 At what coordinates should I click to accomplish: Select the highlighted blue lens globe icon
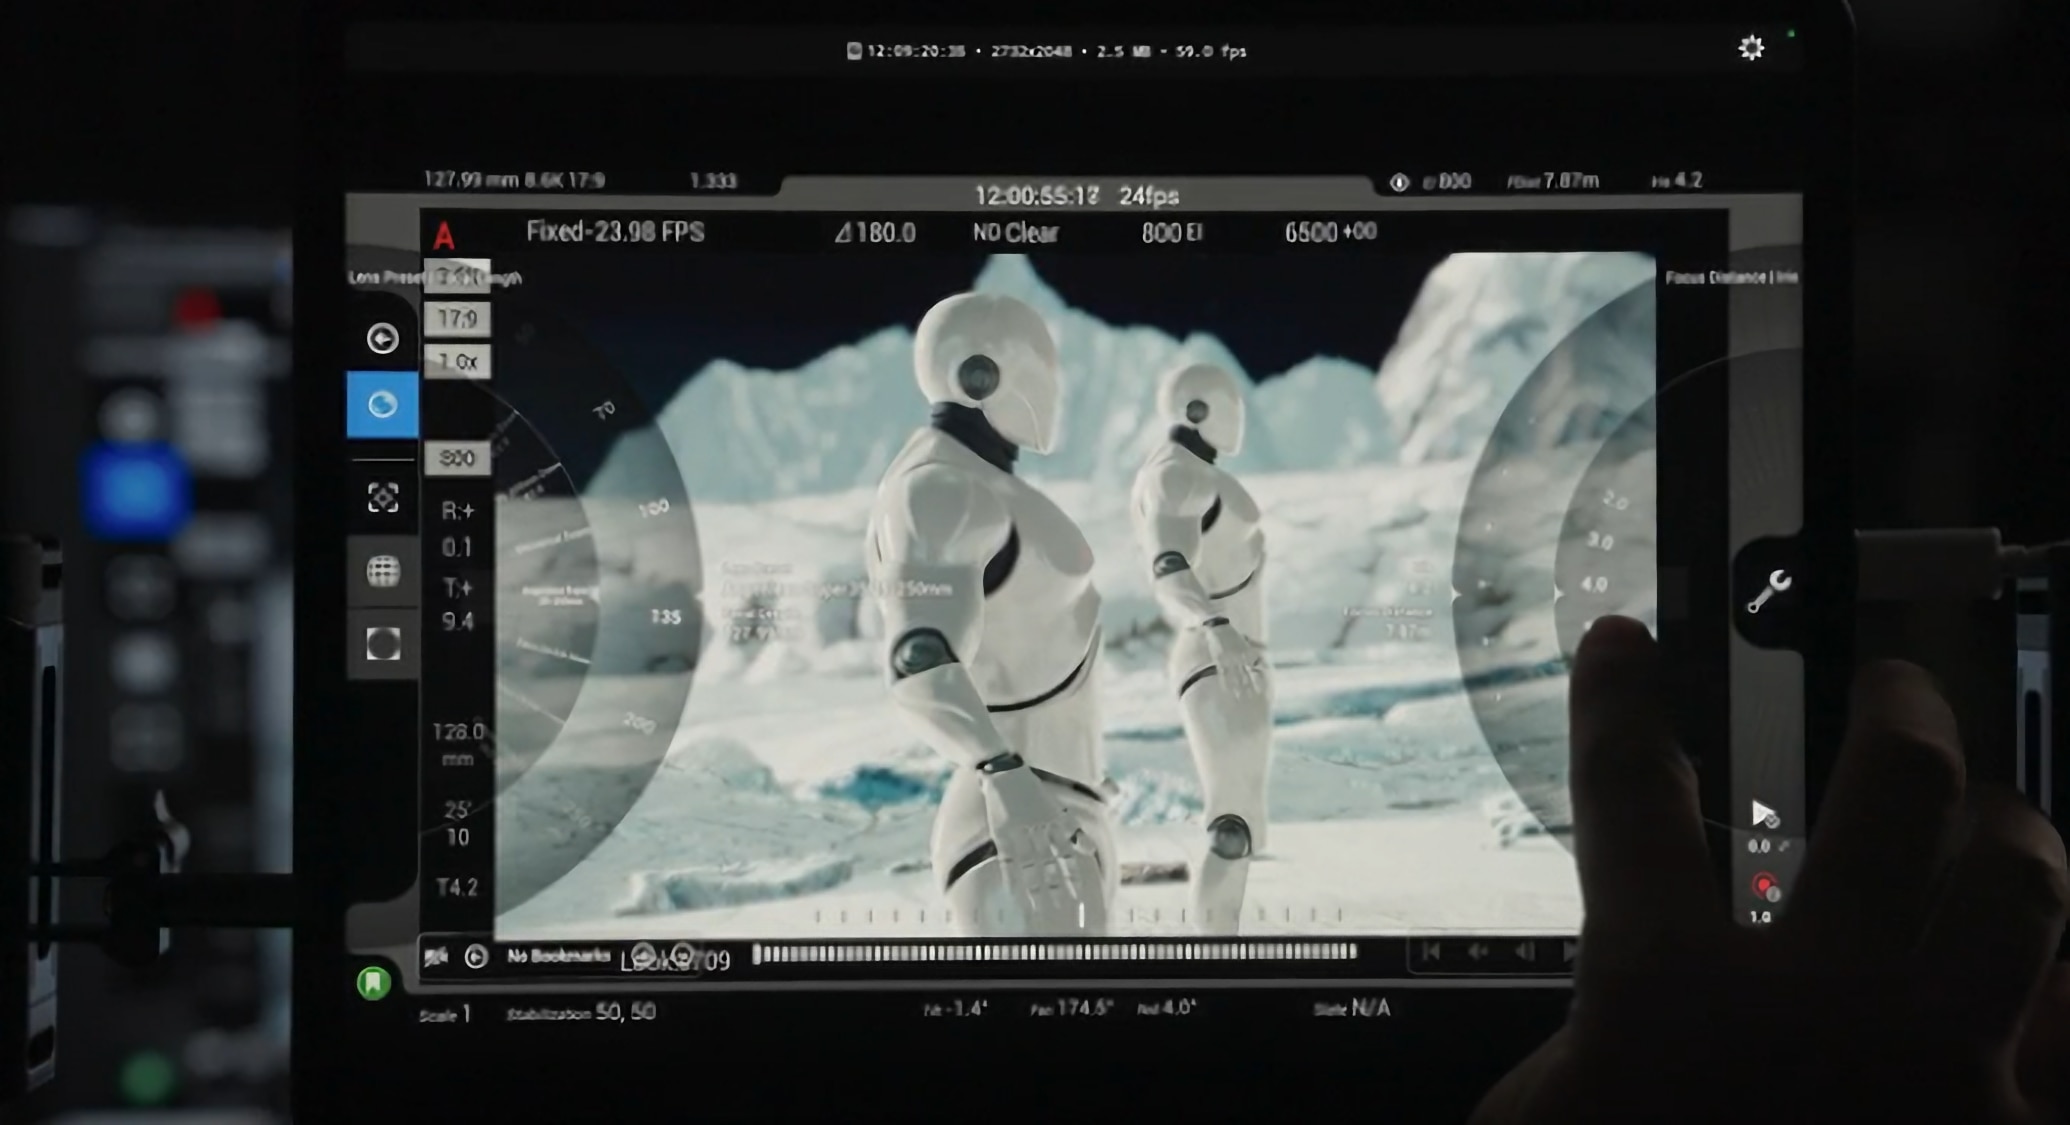click(x=382, y=405)
